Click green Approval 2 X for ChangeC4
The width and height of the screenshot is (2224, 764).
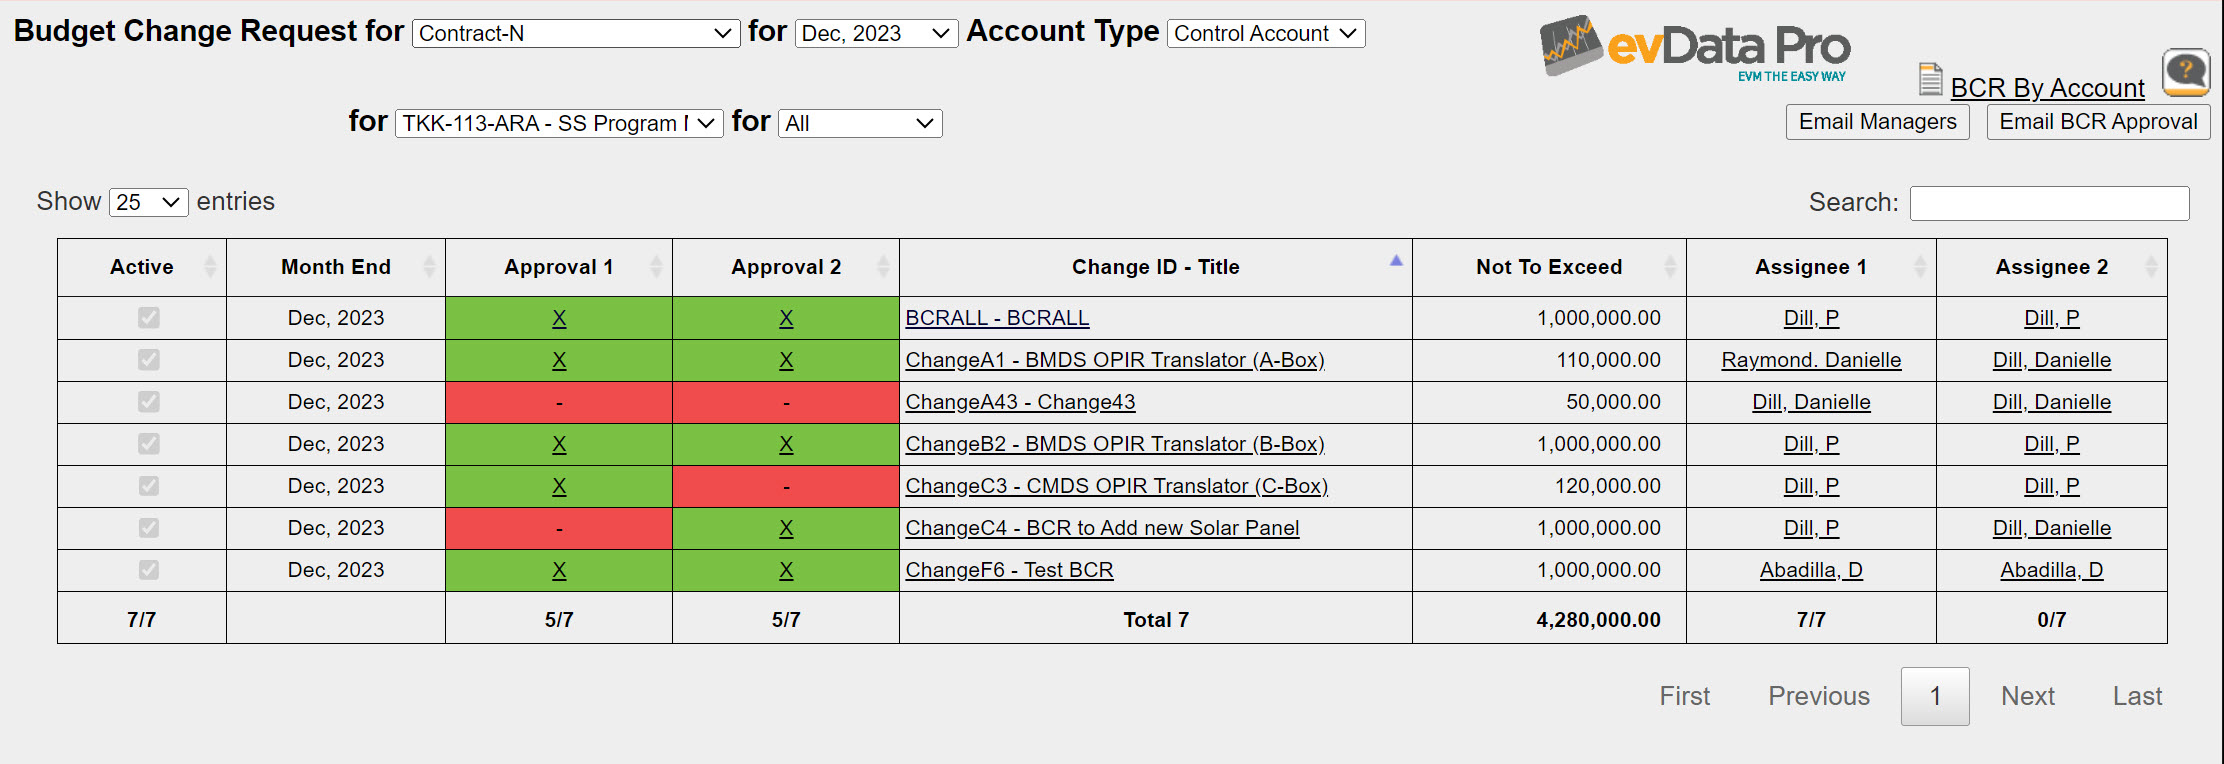pos(786,529)
